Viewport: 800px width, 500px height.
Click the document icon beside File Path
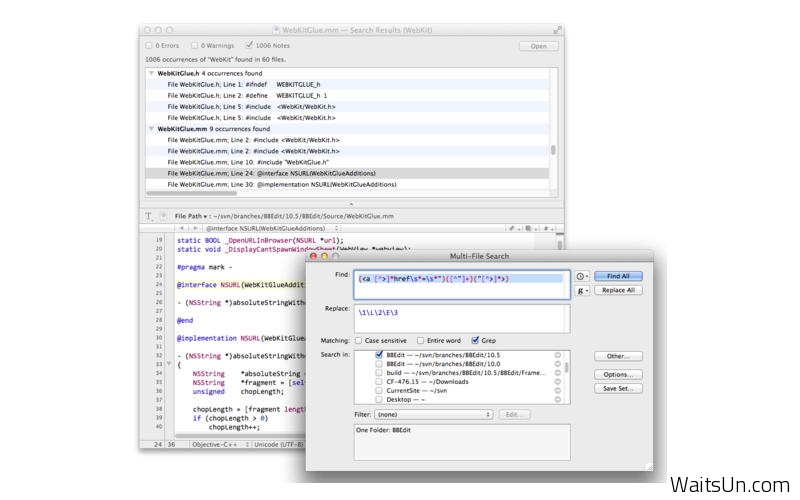point(163,216)
